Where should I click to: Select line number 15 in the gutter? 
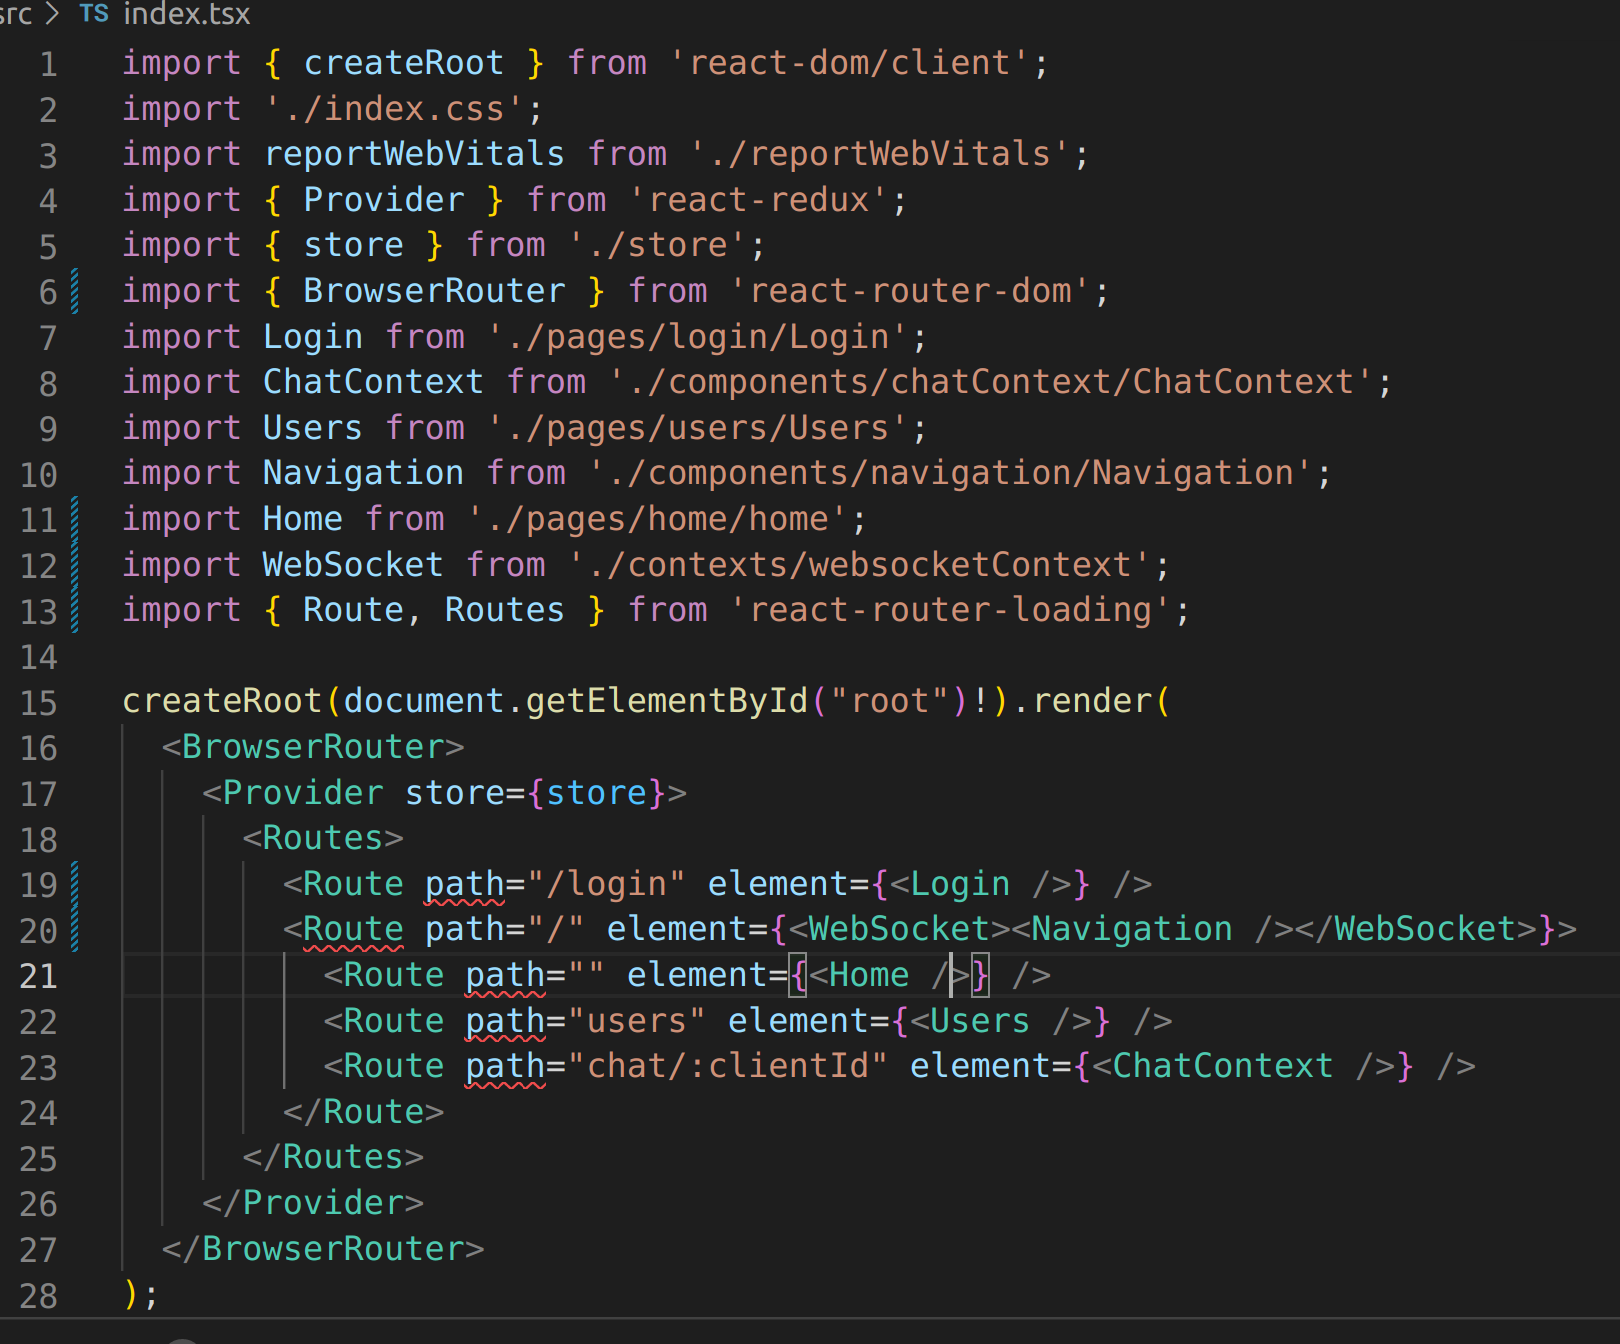[x=38, y=703]
